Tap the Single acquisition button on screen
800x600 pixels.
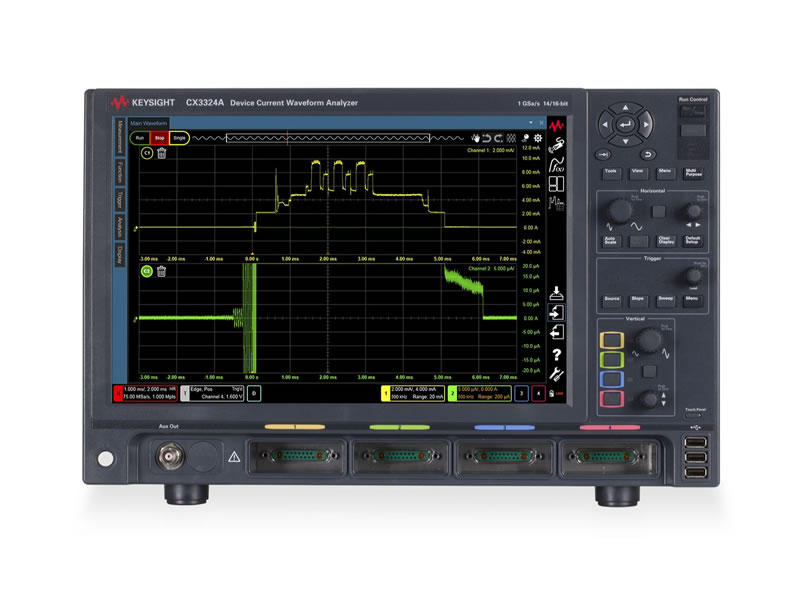(179, 138)
